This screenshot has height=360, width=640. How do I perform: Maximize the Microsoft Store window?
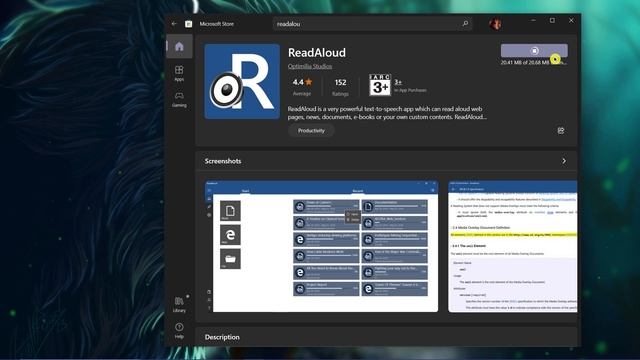552,20
